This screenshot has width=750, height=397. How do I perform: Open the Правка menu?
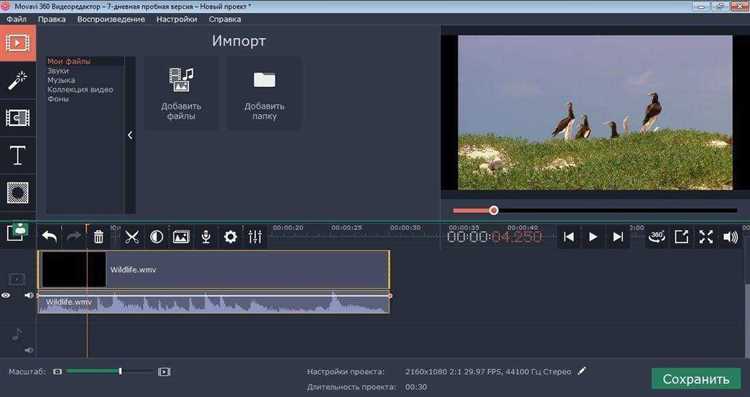[x=52, y=19]
